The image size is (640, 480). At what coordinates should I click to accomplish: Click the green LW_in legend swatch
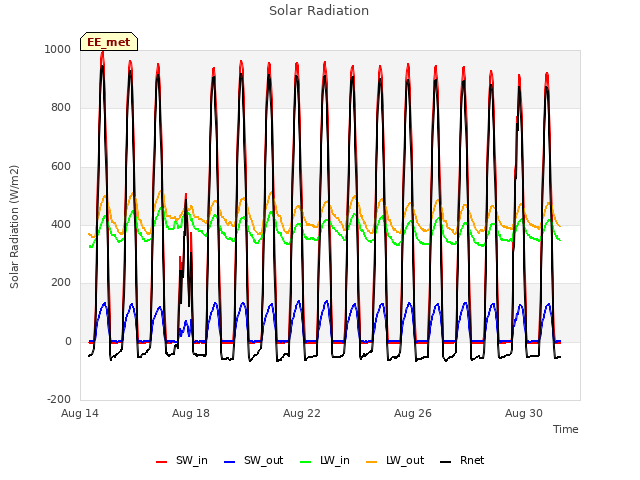pyautogui.click(x=306, y=462)
